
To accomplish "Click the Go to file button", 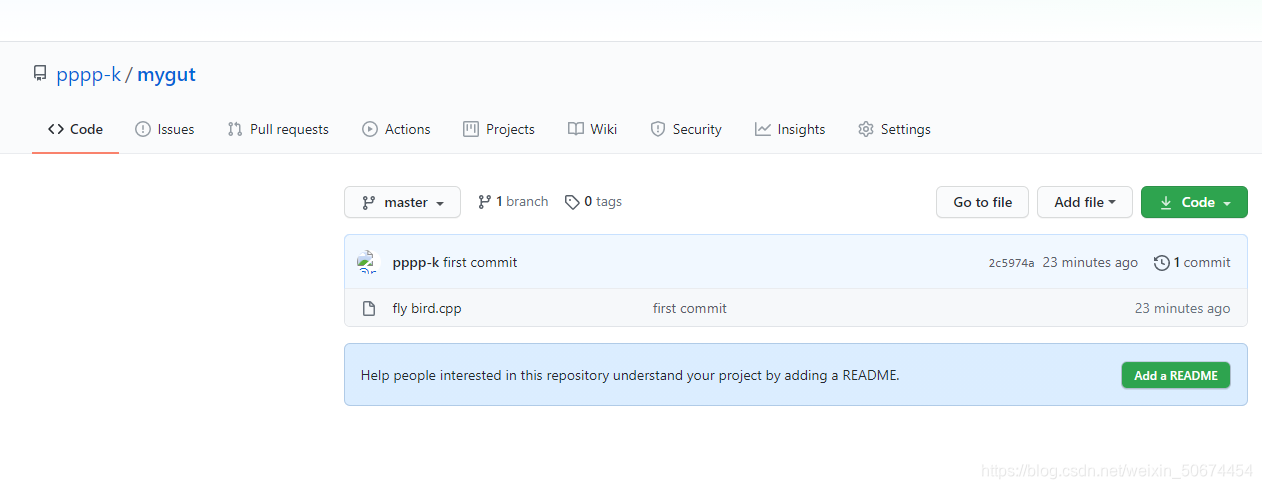I will [x=982, y=202].
